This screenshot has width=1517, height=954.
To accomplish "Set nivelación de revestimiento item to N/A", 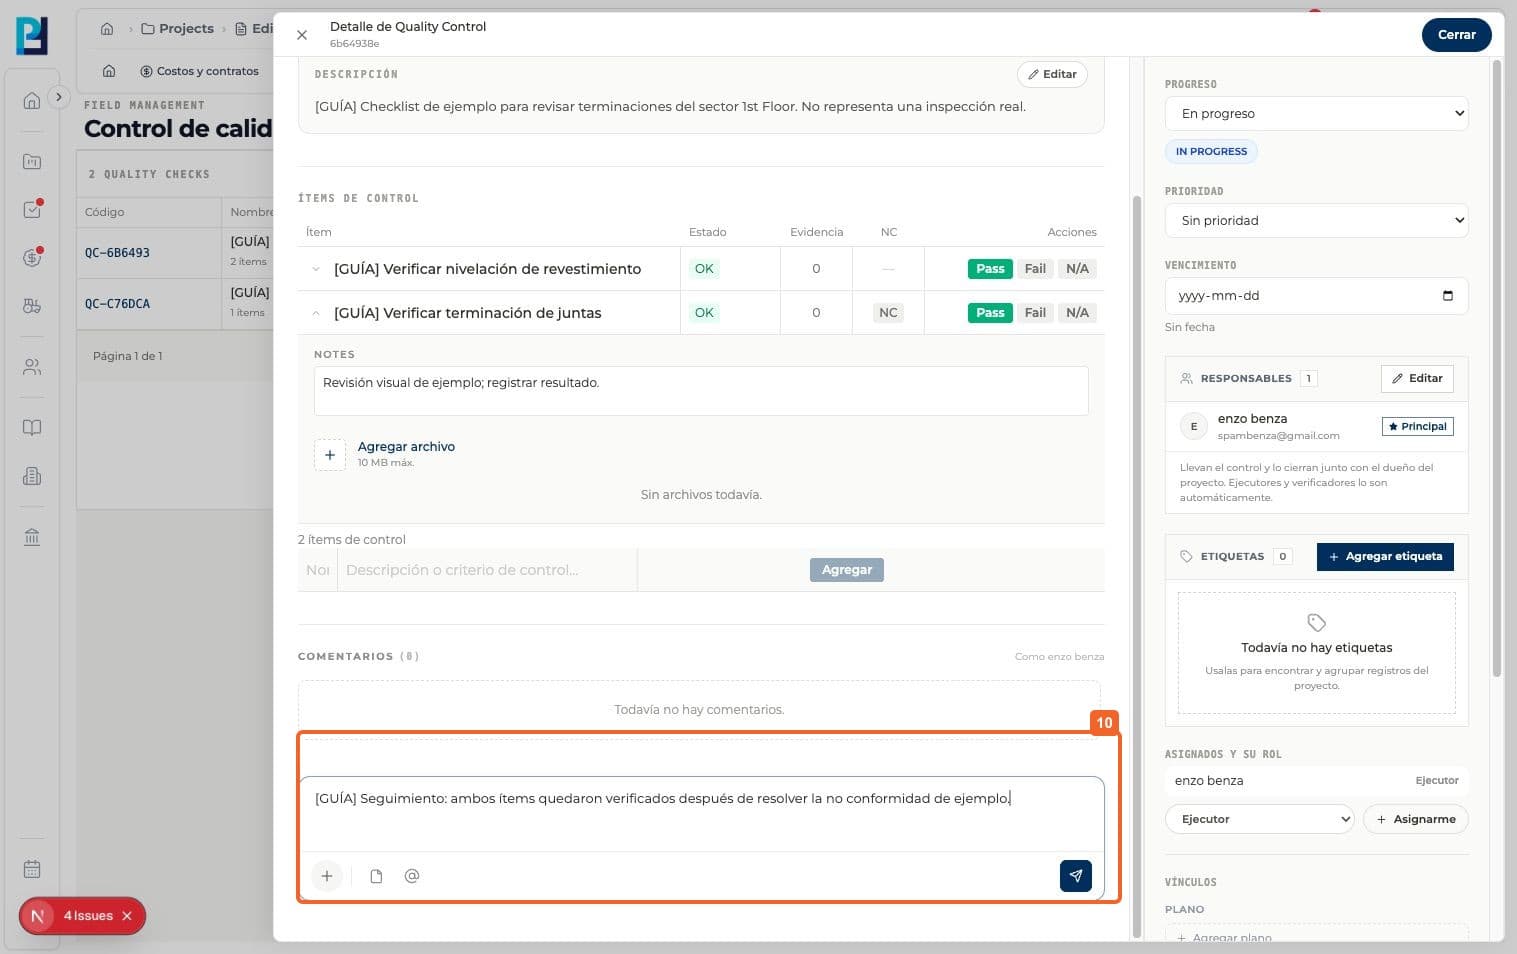I will coord(1077,269).
